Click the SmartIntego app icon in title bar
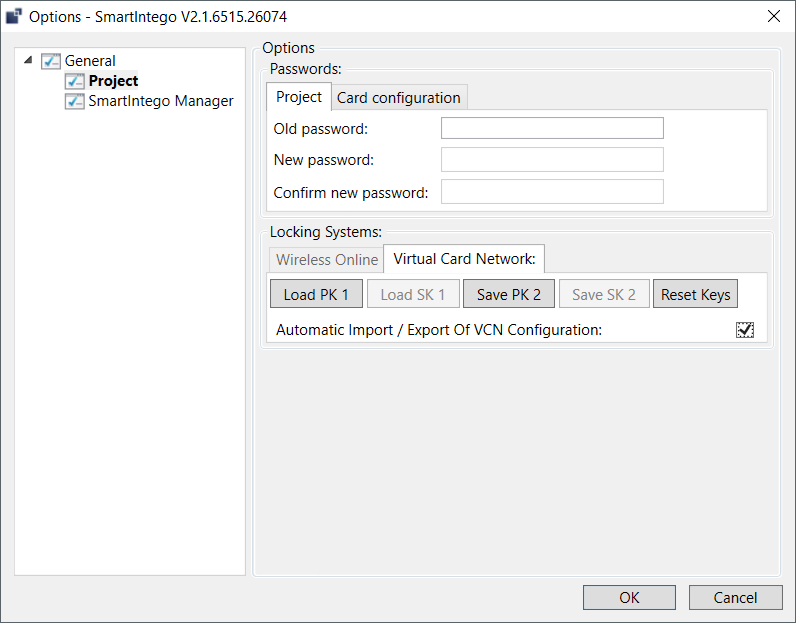 14,17
